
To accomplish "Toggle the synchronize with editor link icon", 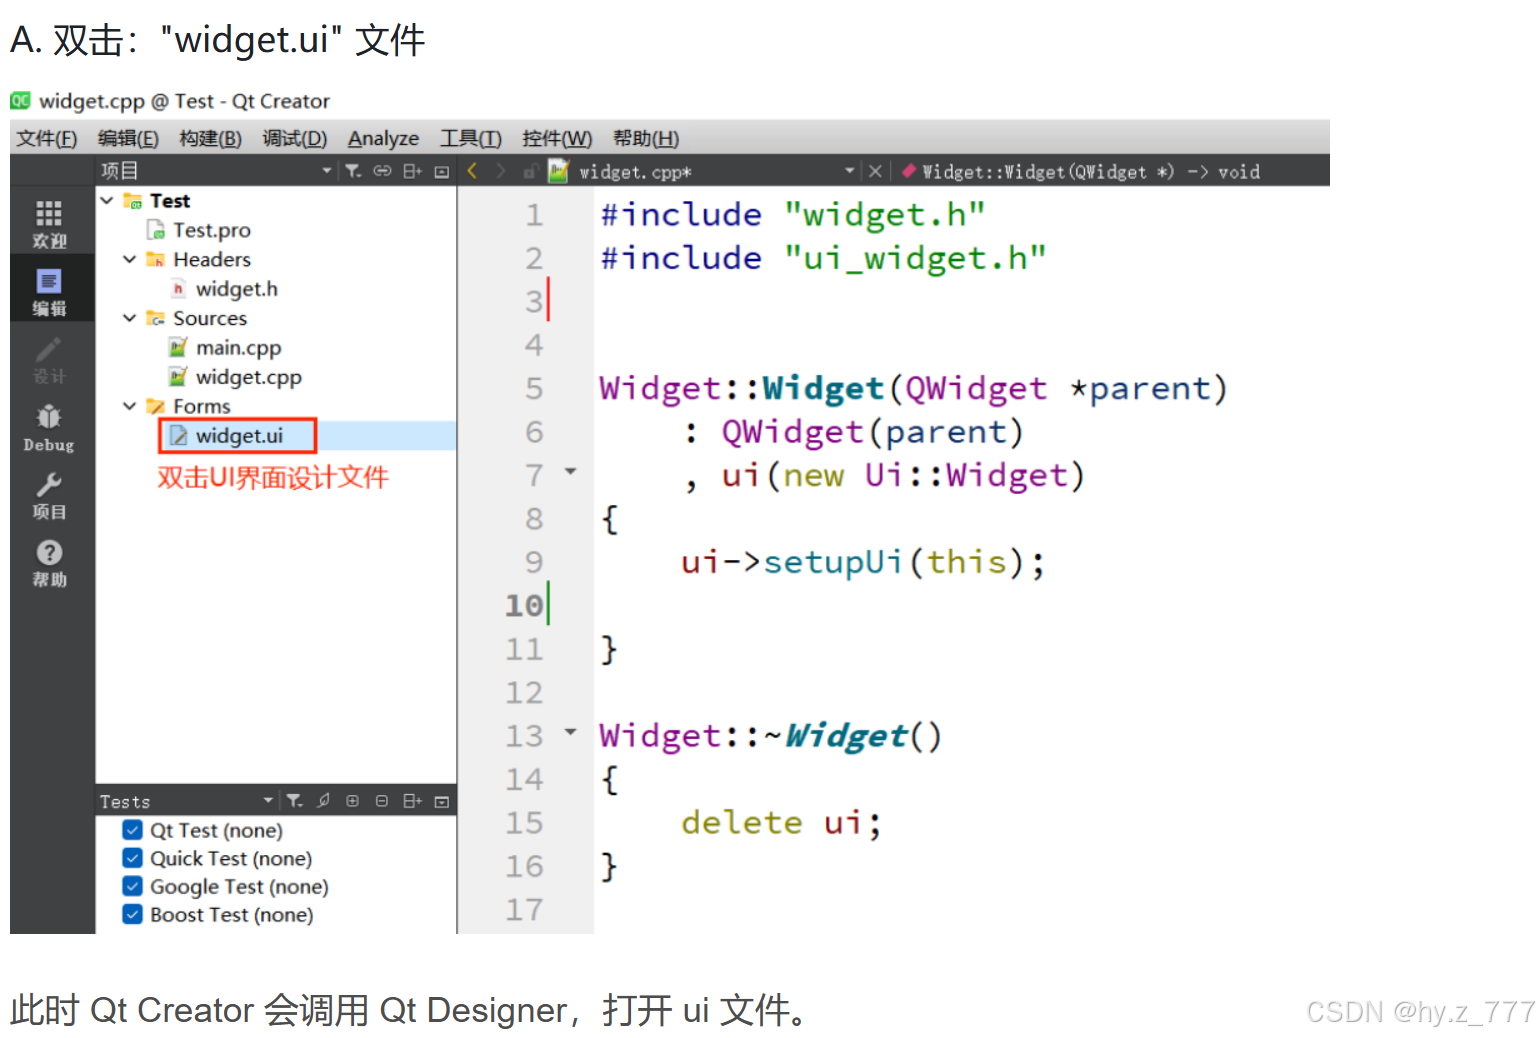I will [x=382, y=171].
